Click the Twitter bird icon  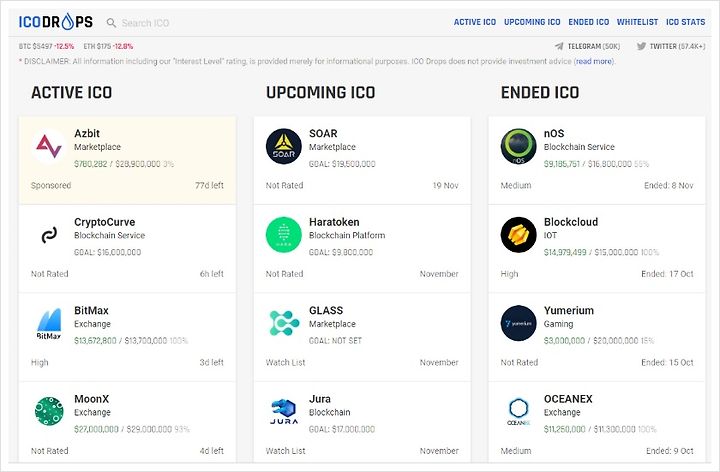[641, 46]
